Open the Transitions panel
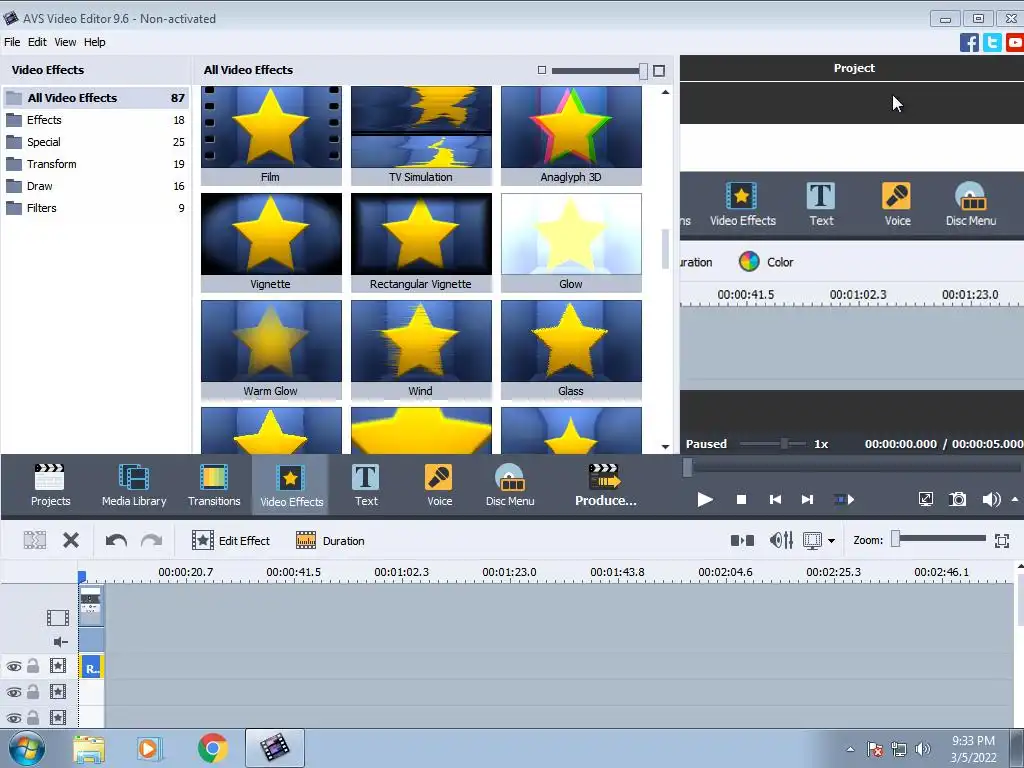 click(x=214, y=485)
